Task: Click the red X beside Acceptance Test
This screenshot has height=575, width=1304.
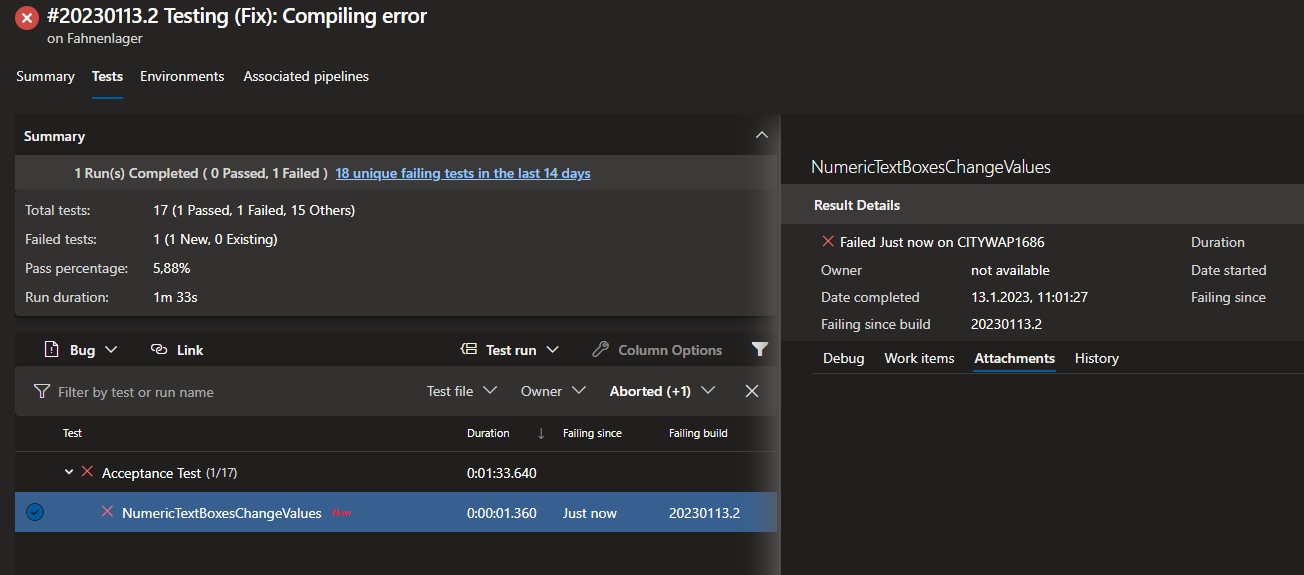Action: [x=87, y=472]
